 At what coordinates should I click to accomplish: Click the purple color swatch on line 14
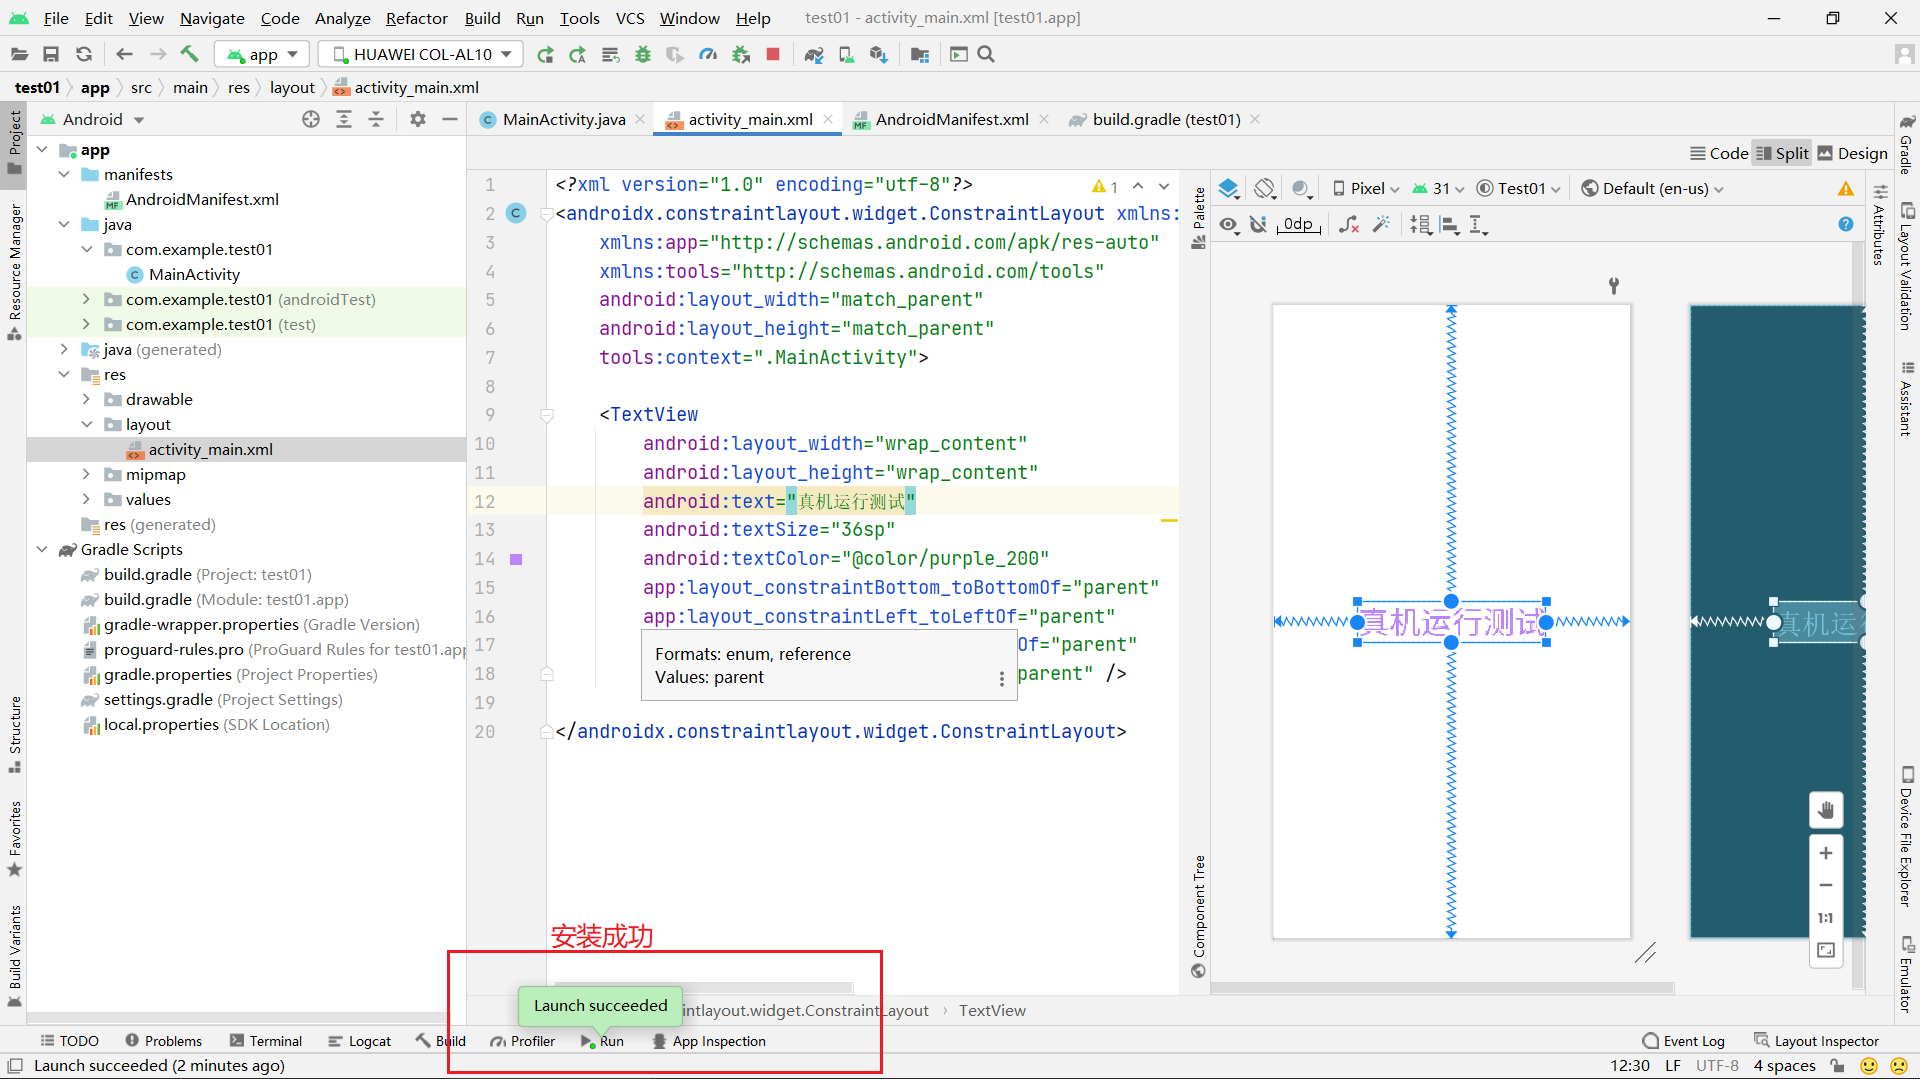(x=516, y=559)
